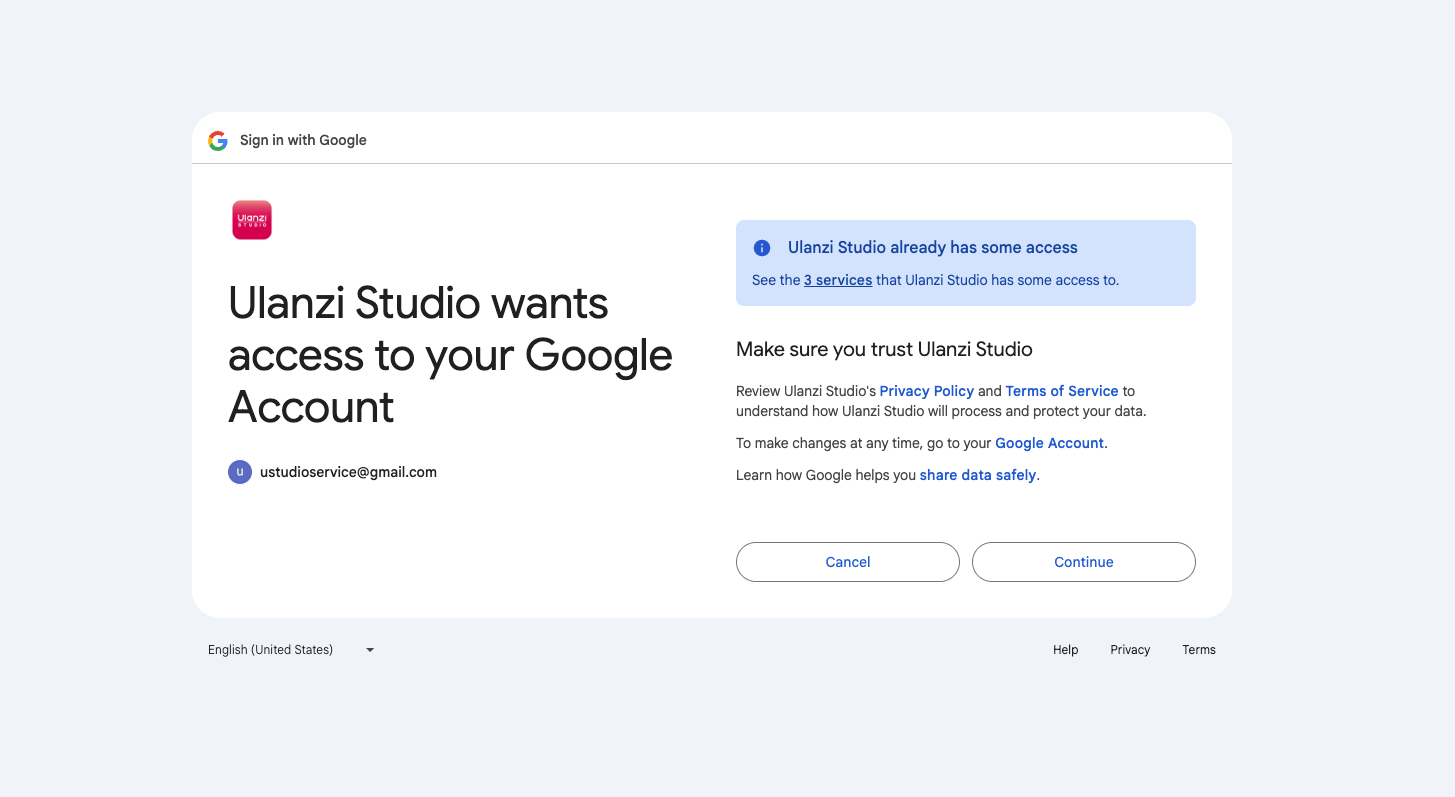Click the "Sign in with Google" header text
Viewport: 1455px width, 797px height.
click(303, 141)
